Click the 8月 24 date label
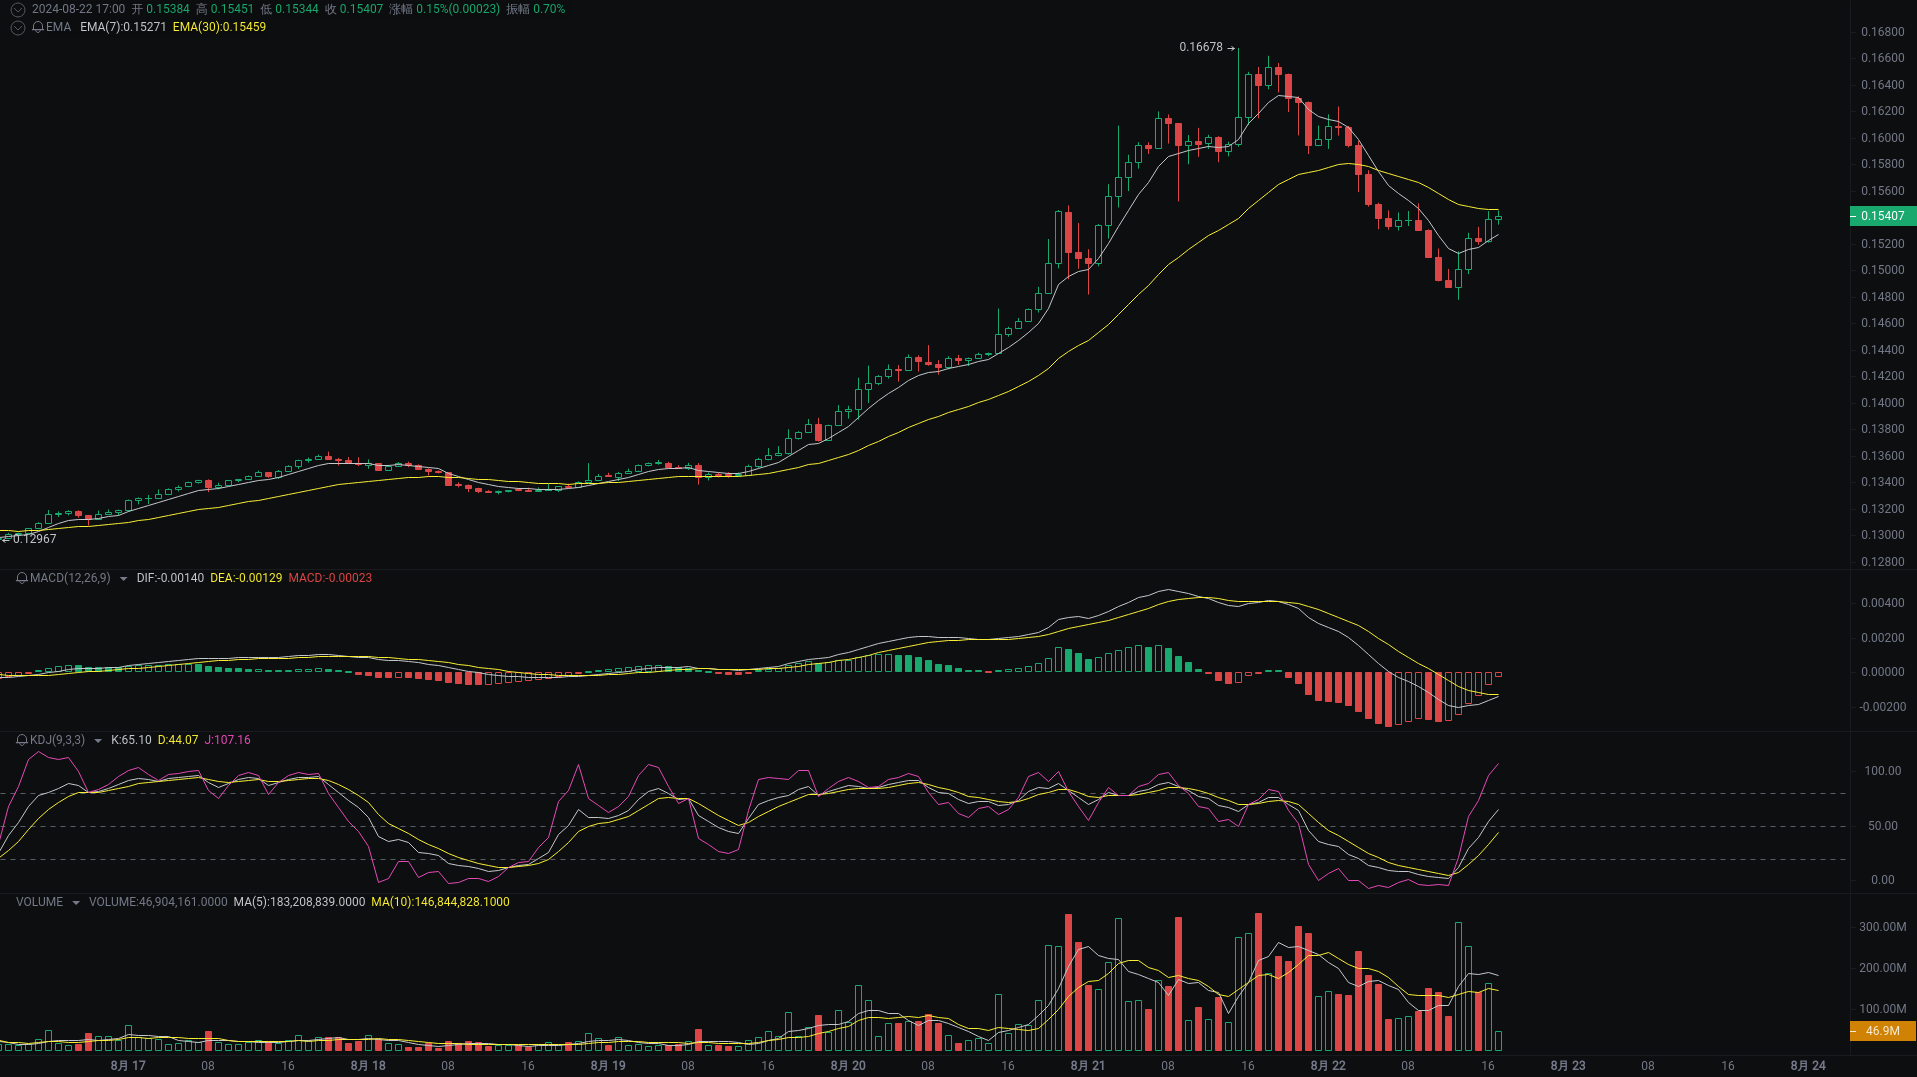 1808,1066
